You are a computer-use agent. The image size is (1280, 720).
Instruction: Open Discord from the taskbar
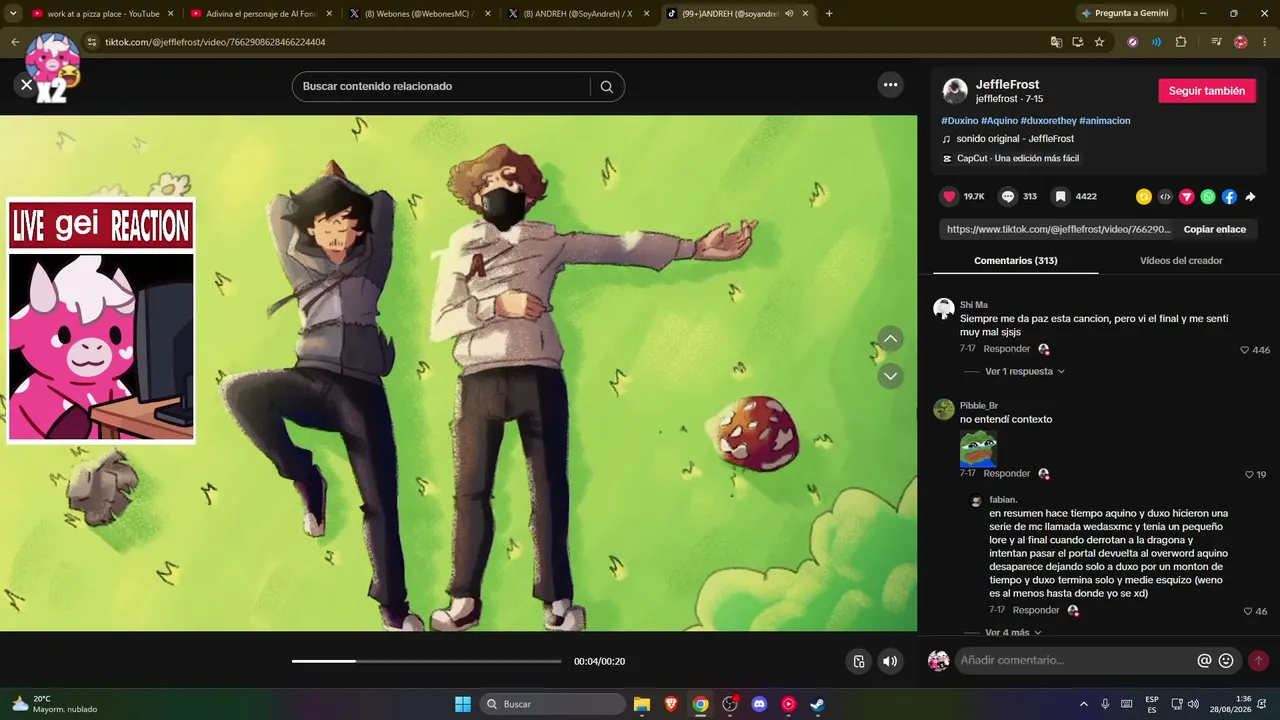(759, 704)
